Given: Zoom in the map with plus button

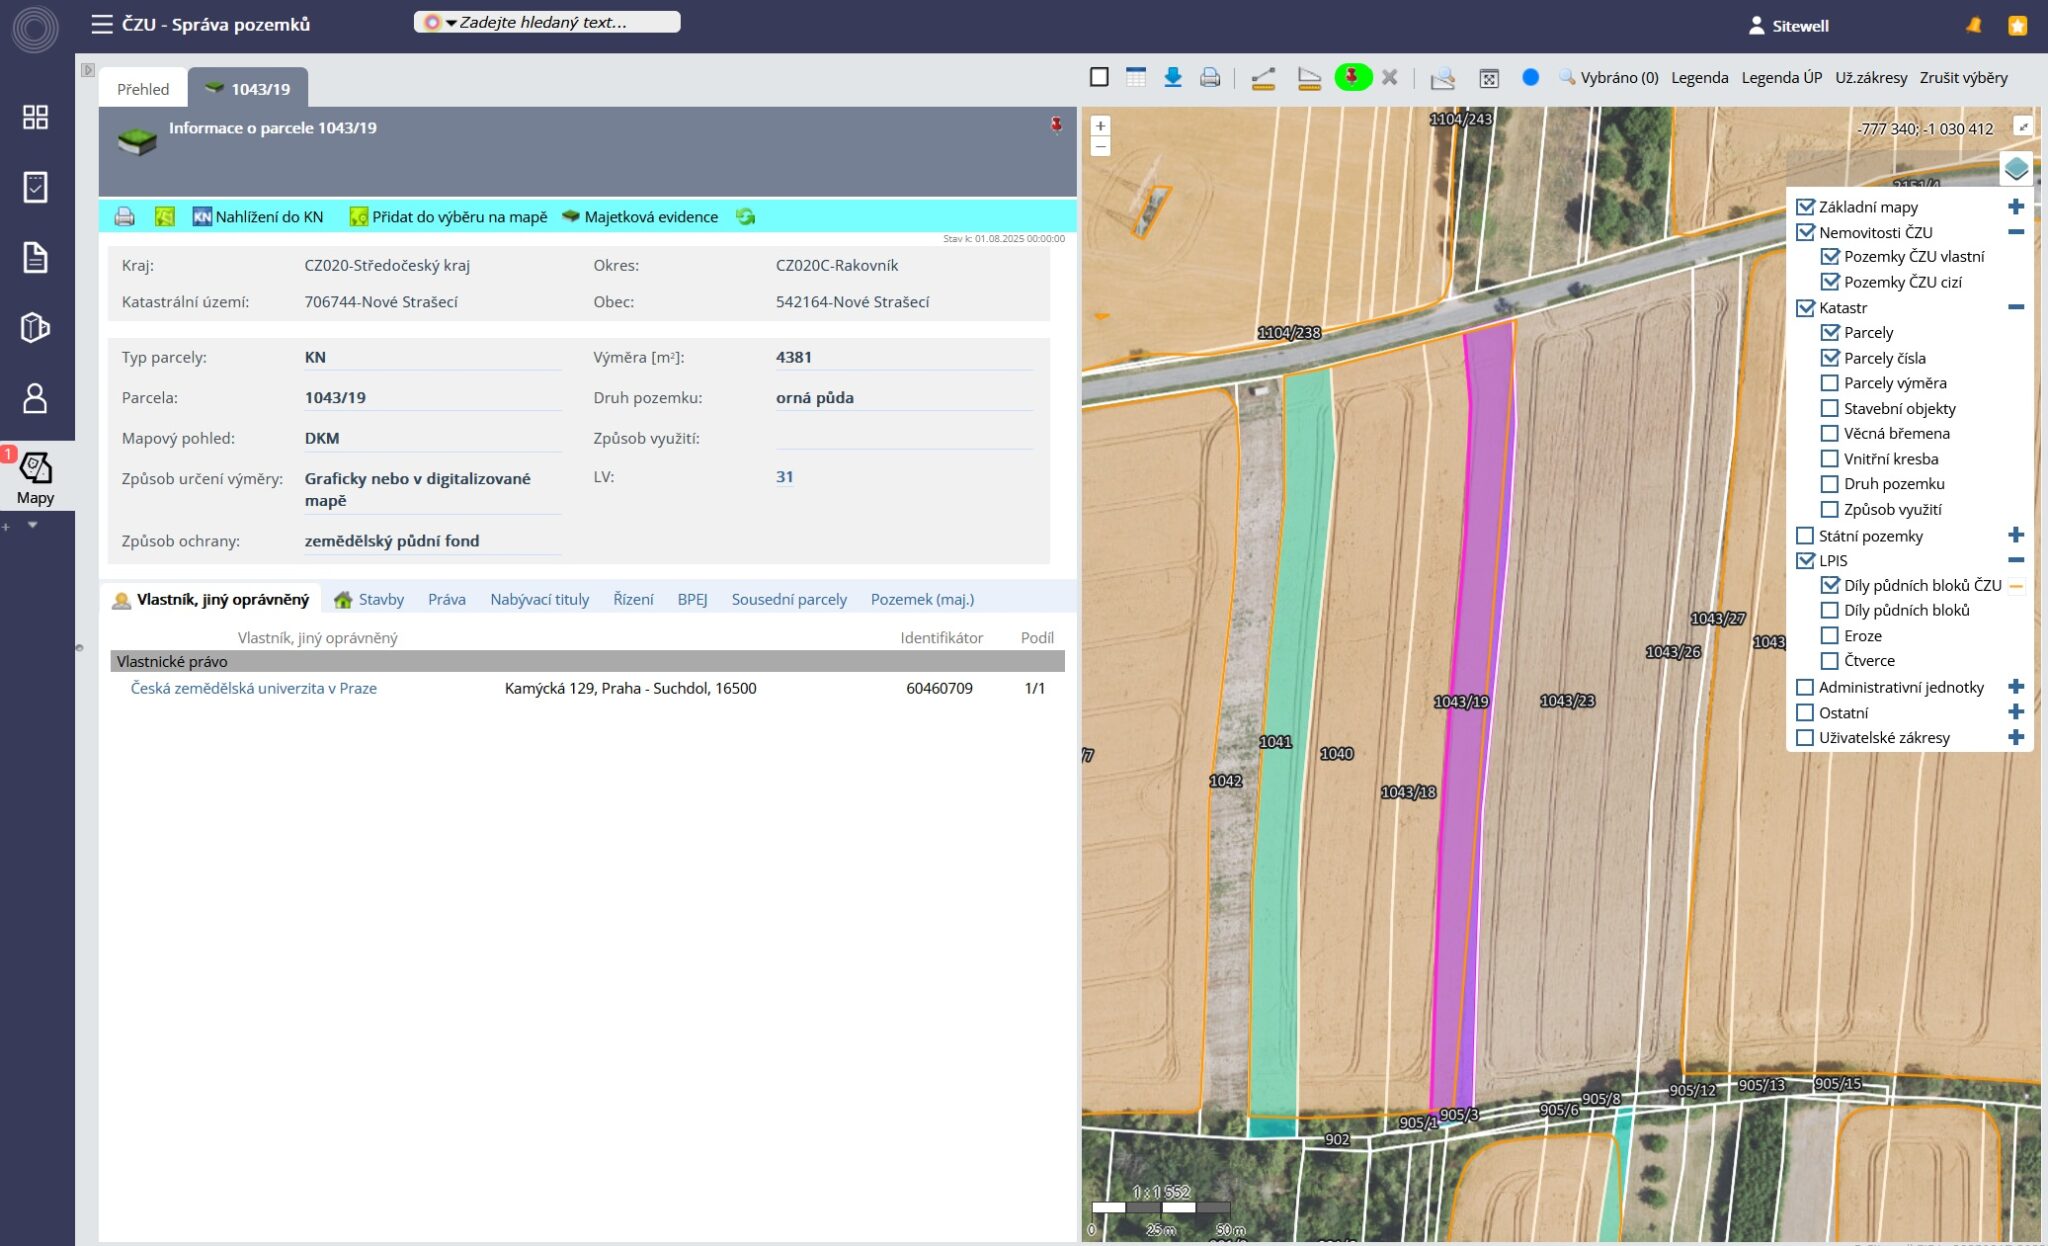Looking at the screenshot, I should 1100,126.
